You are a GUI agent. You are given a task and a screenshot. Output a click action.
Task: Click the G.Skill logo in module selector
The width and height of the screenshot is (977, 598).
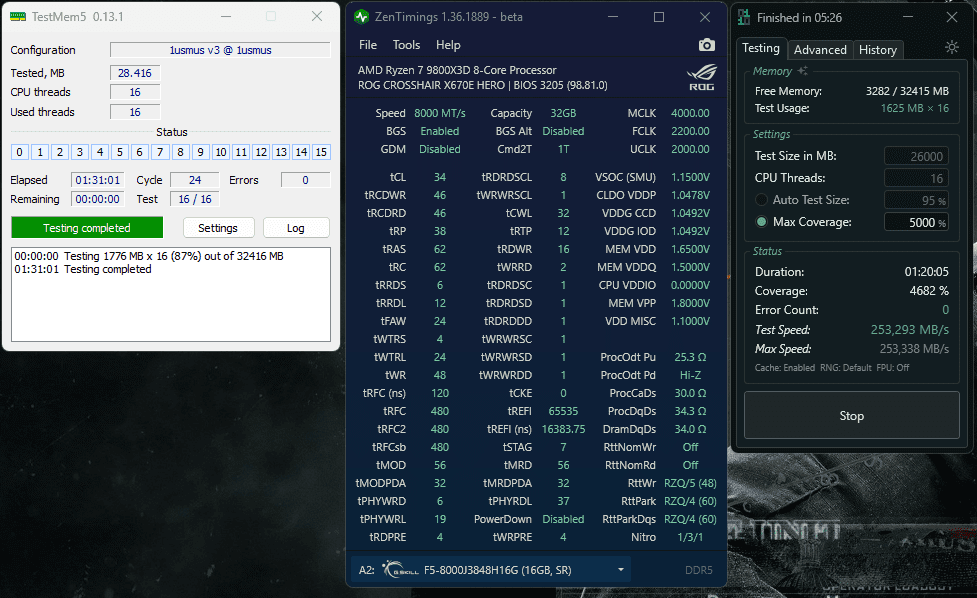point(400,569)
